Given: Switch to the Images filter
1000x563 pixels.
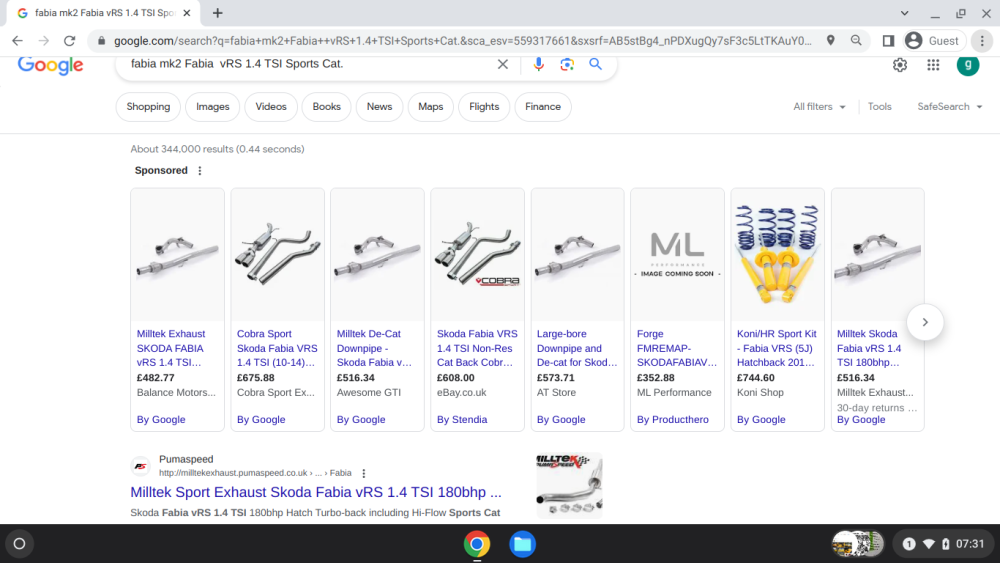Looking at the screenshot, I should tap(212, 106).
